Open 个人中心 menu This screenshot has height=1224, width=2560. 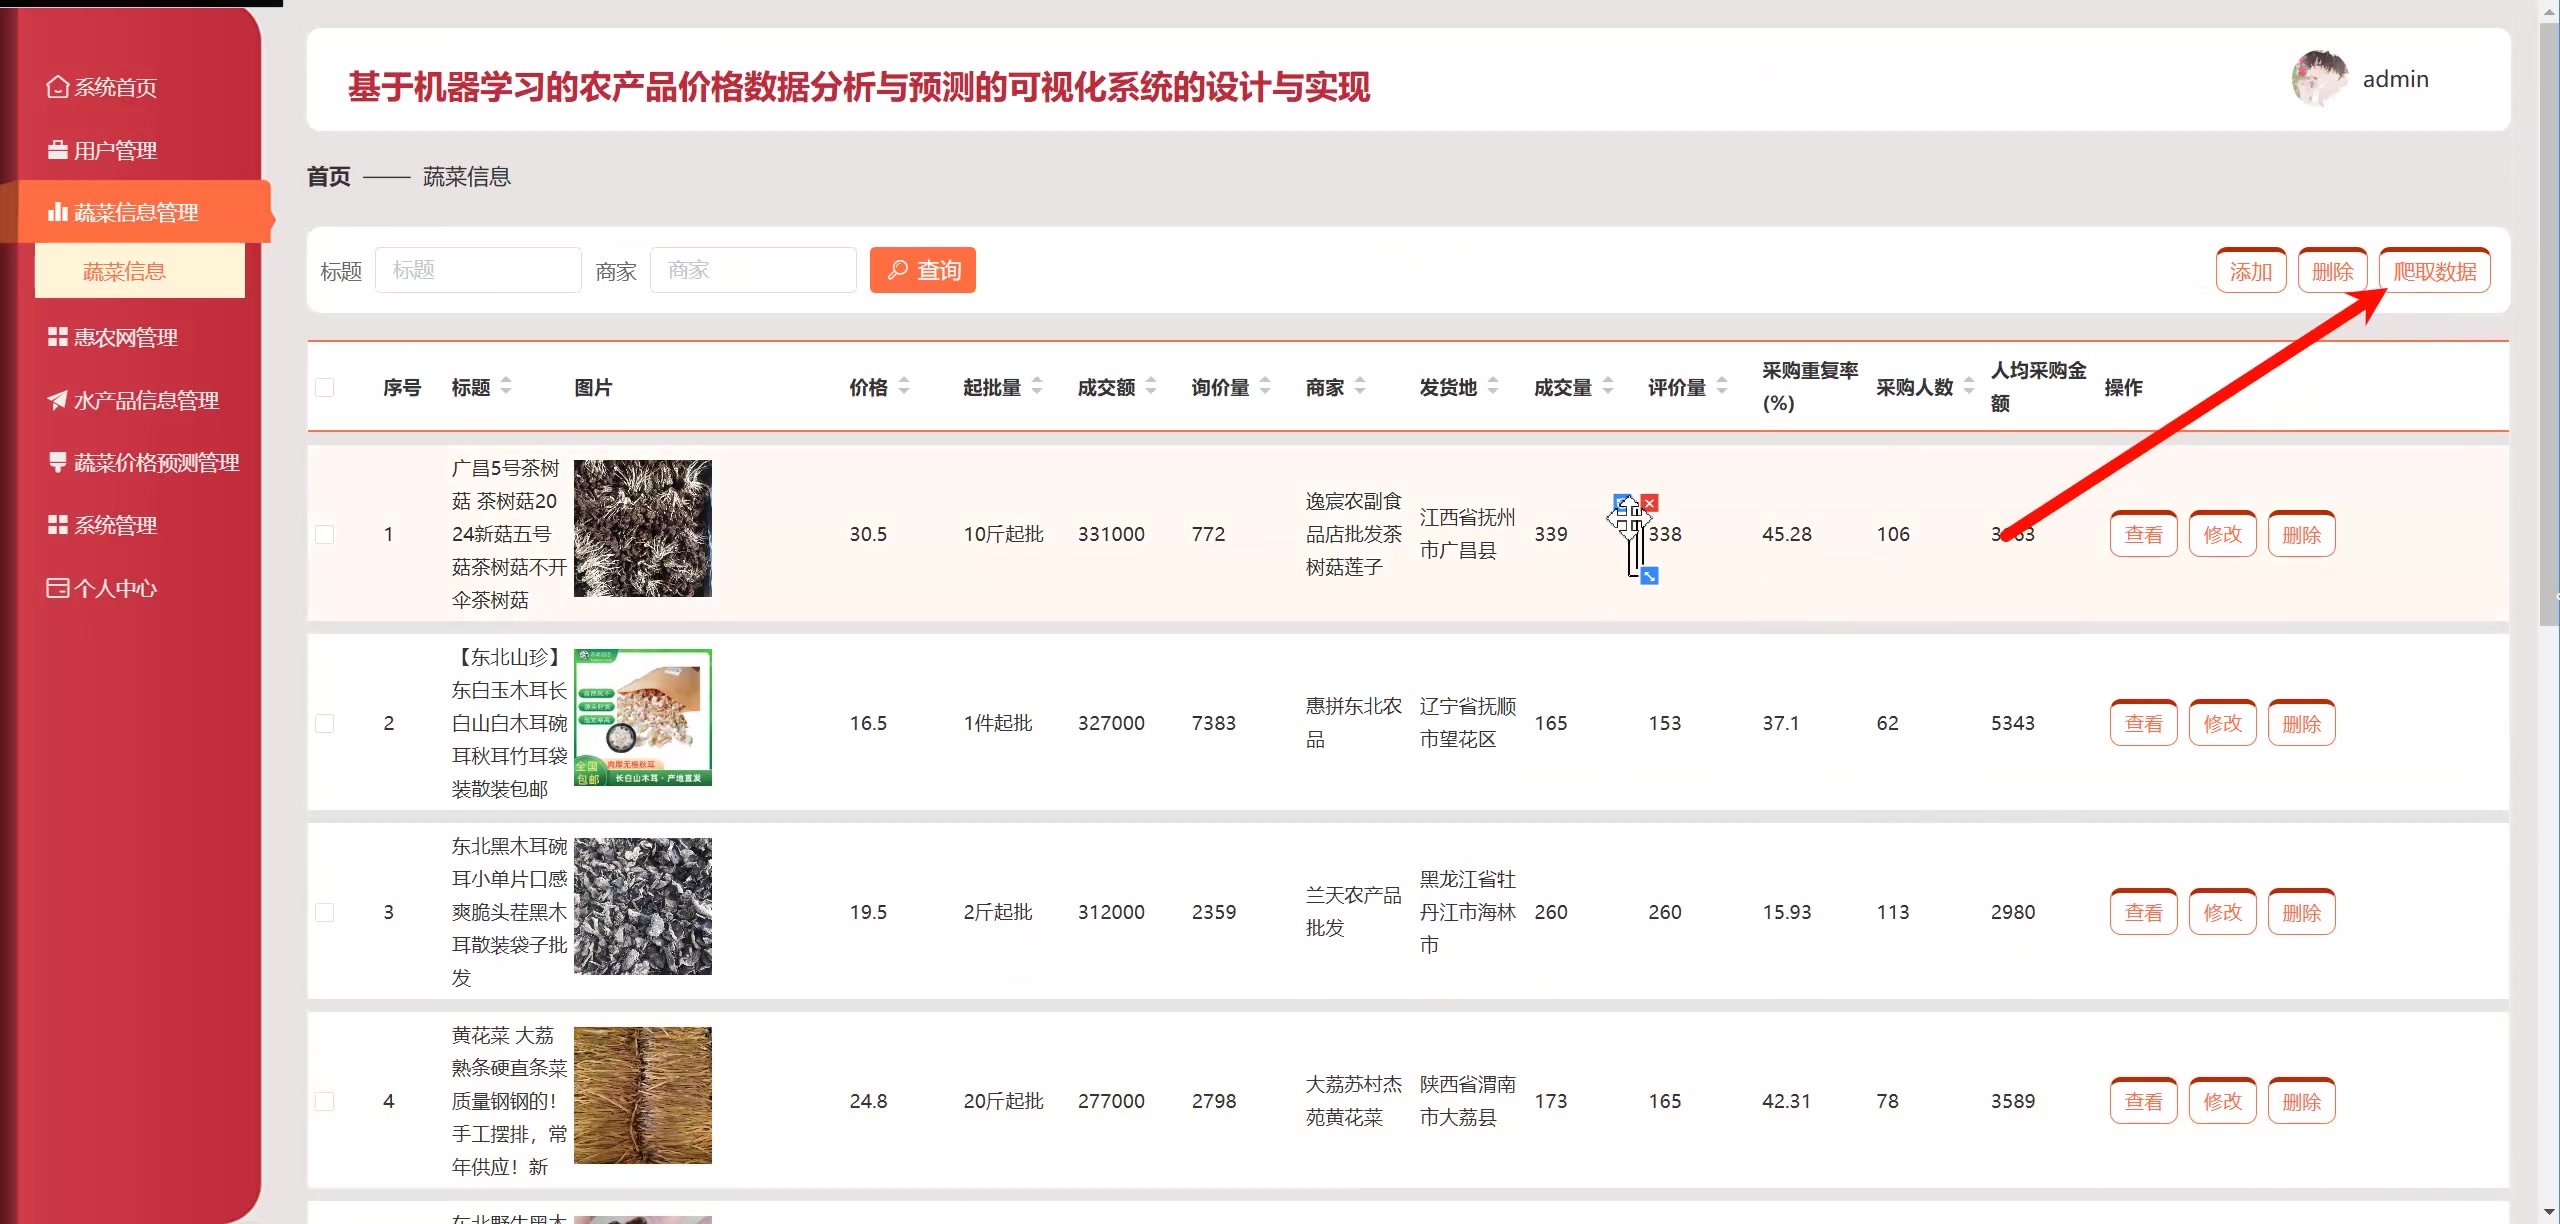tap(115, 589)
